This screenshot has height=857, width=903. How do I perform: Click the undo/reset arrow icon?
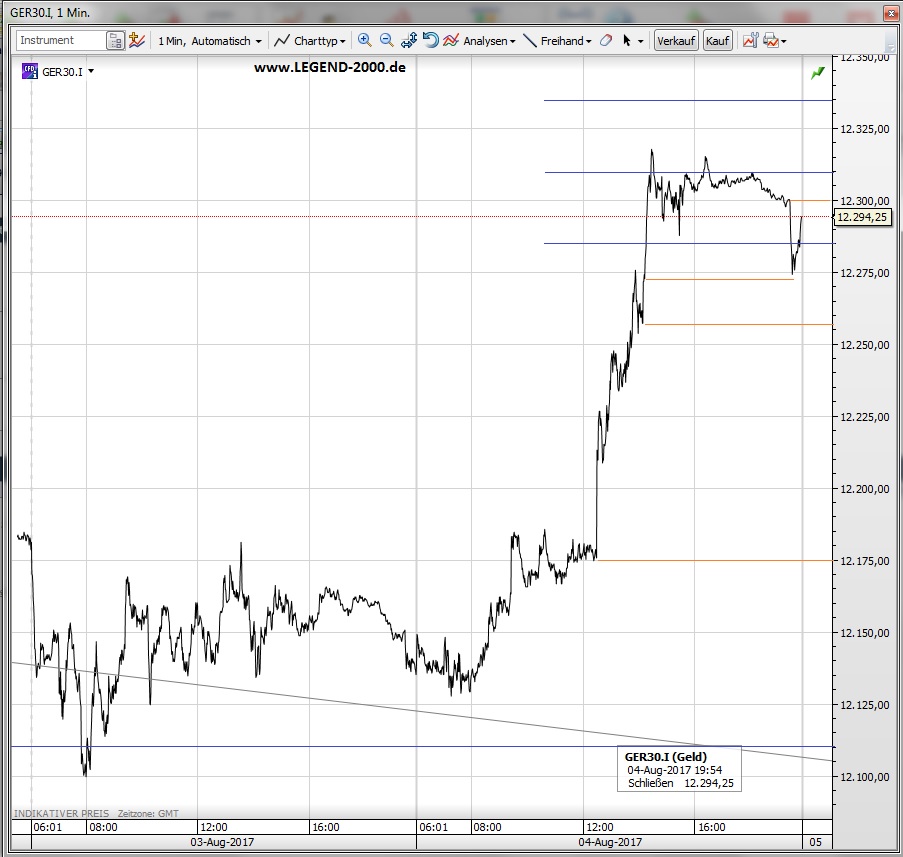pos(431,40)
